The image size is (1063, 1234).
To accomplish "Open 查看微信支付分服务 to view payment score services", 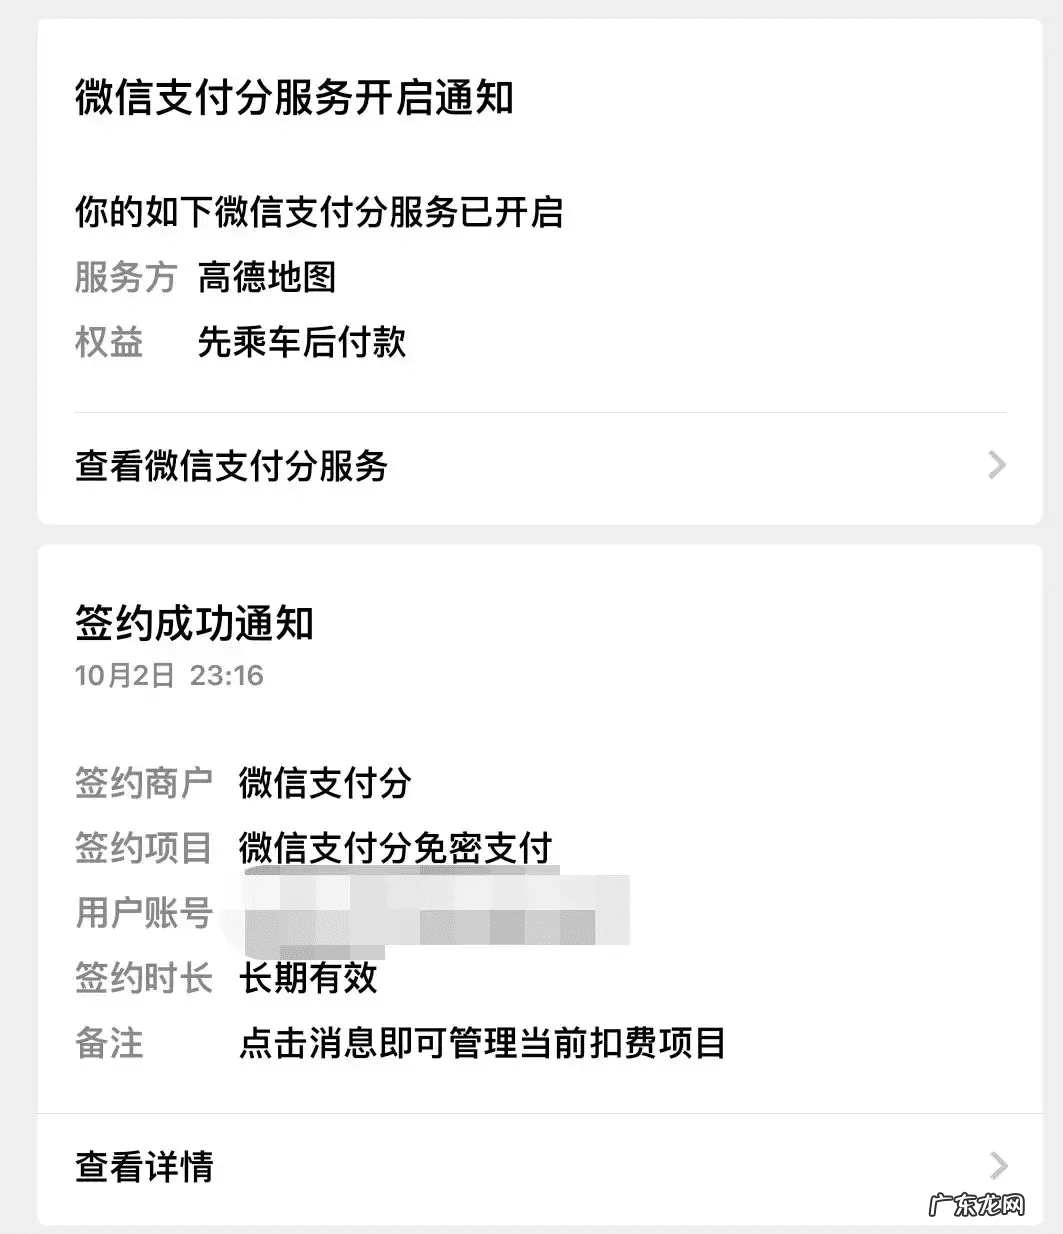I will [x=232, y=466].
